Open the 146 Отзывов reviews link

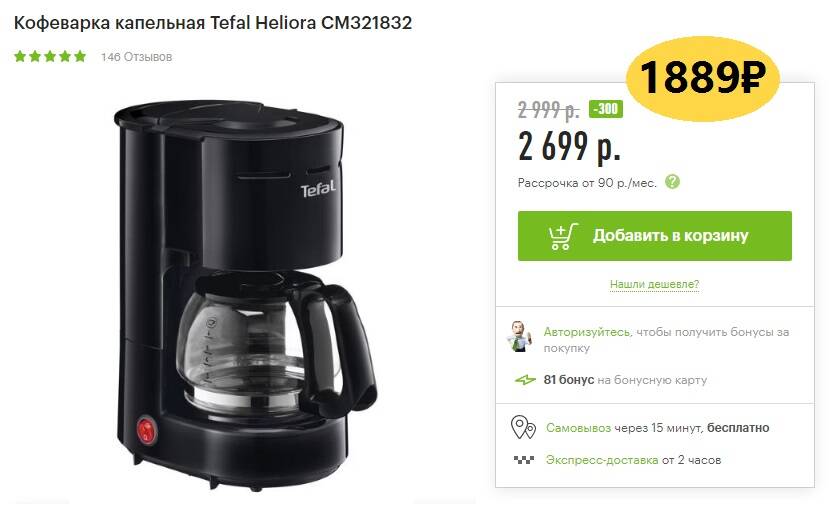(x=136, y=57)
